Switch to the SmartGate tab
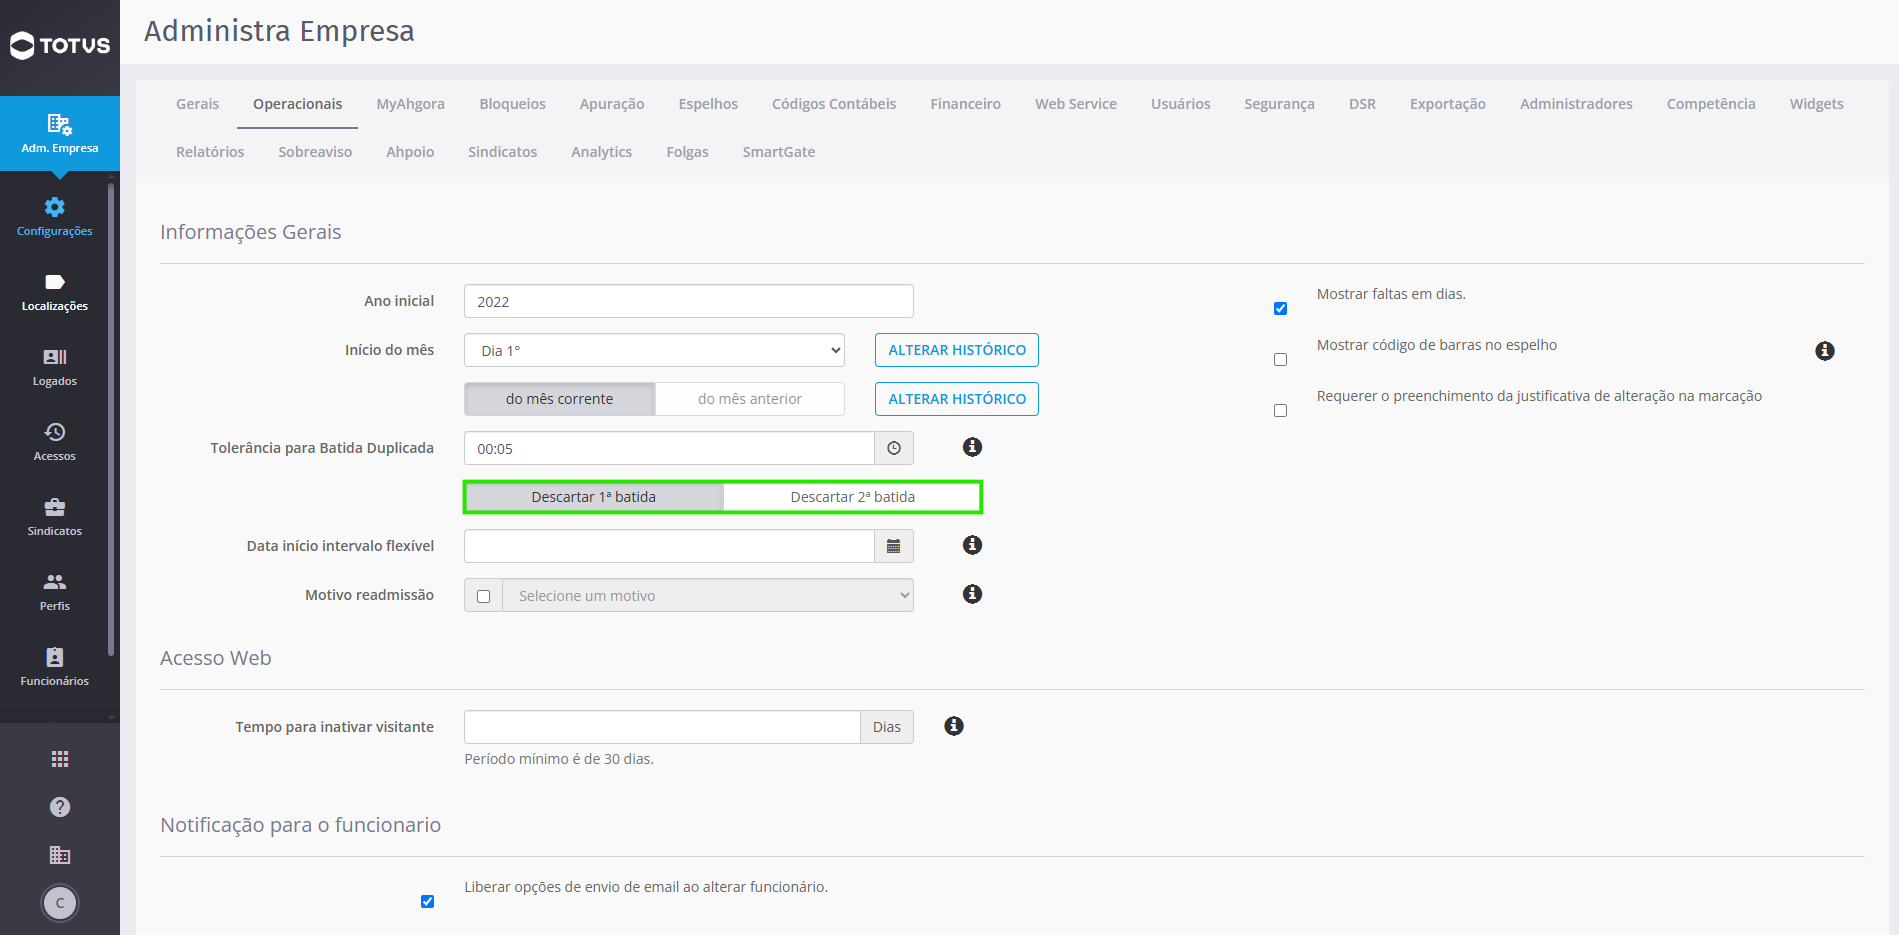Viewport: 1899px width, 935px height. [779, 152]
